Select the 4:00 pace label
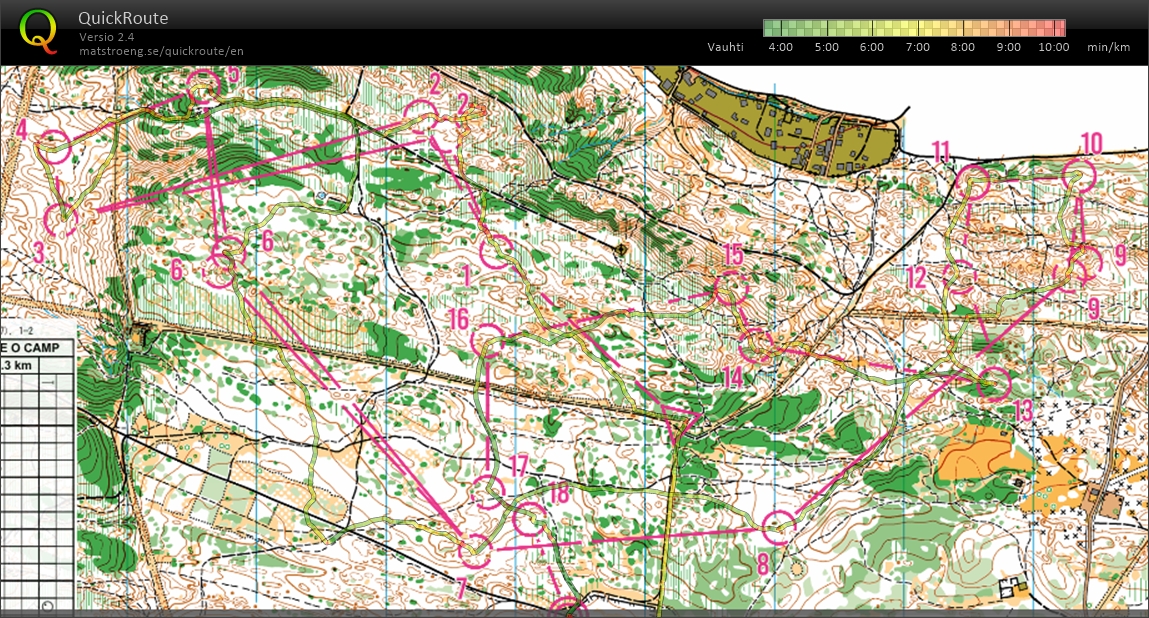1149x618 pixels. [781, 47]
